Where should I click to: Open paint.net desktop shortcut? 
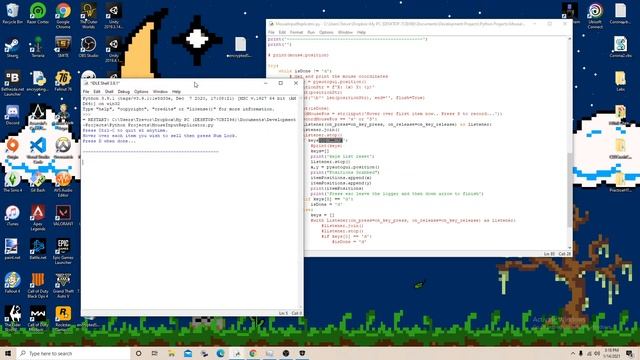click(12, 249)
